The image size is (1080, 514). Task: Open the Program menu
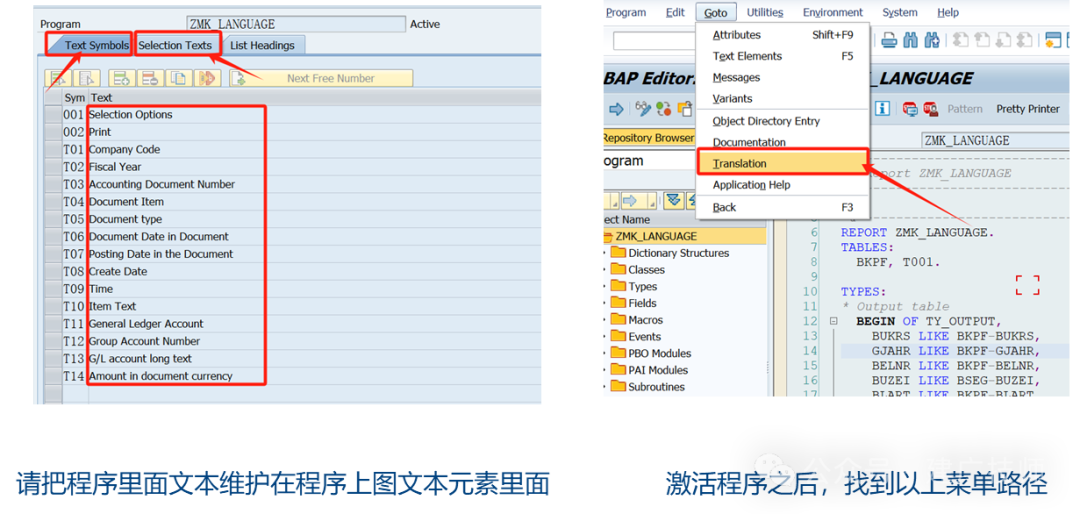click(625, 12)
